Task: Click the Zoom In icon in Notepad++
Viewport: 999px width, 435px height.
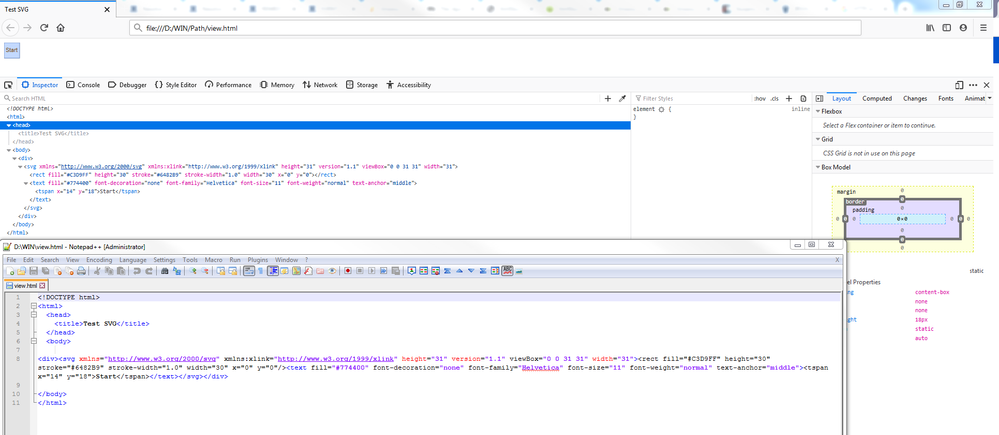Action: 192,271
